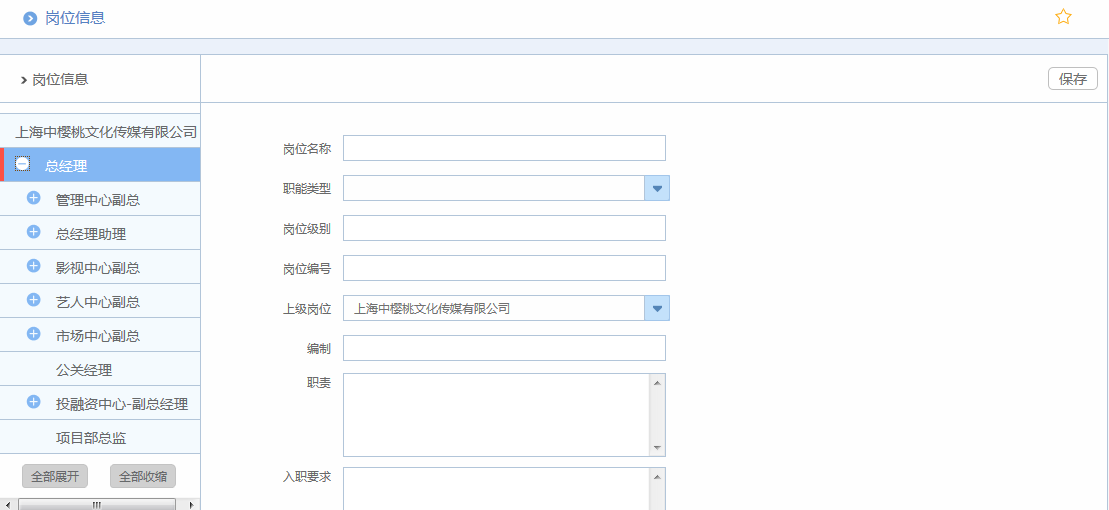Select 投融资中心-副总经理 in the tree
This screenshot has height=510, width=1109.
click(x=122, y=404)
